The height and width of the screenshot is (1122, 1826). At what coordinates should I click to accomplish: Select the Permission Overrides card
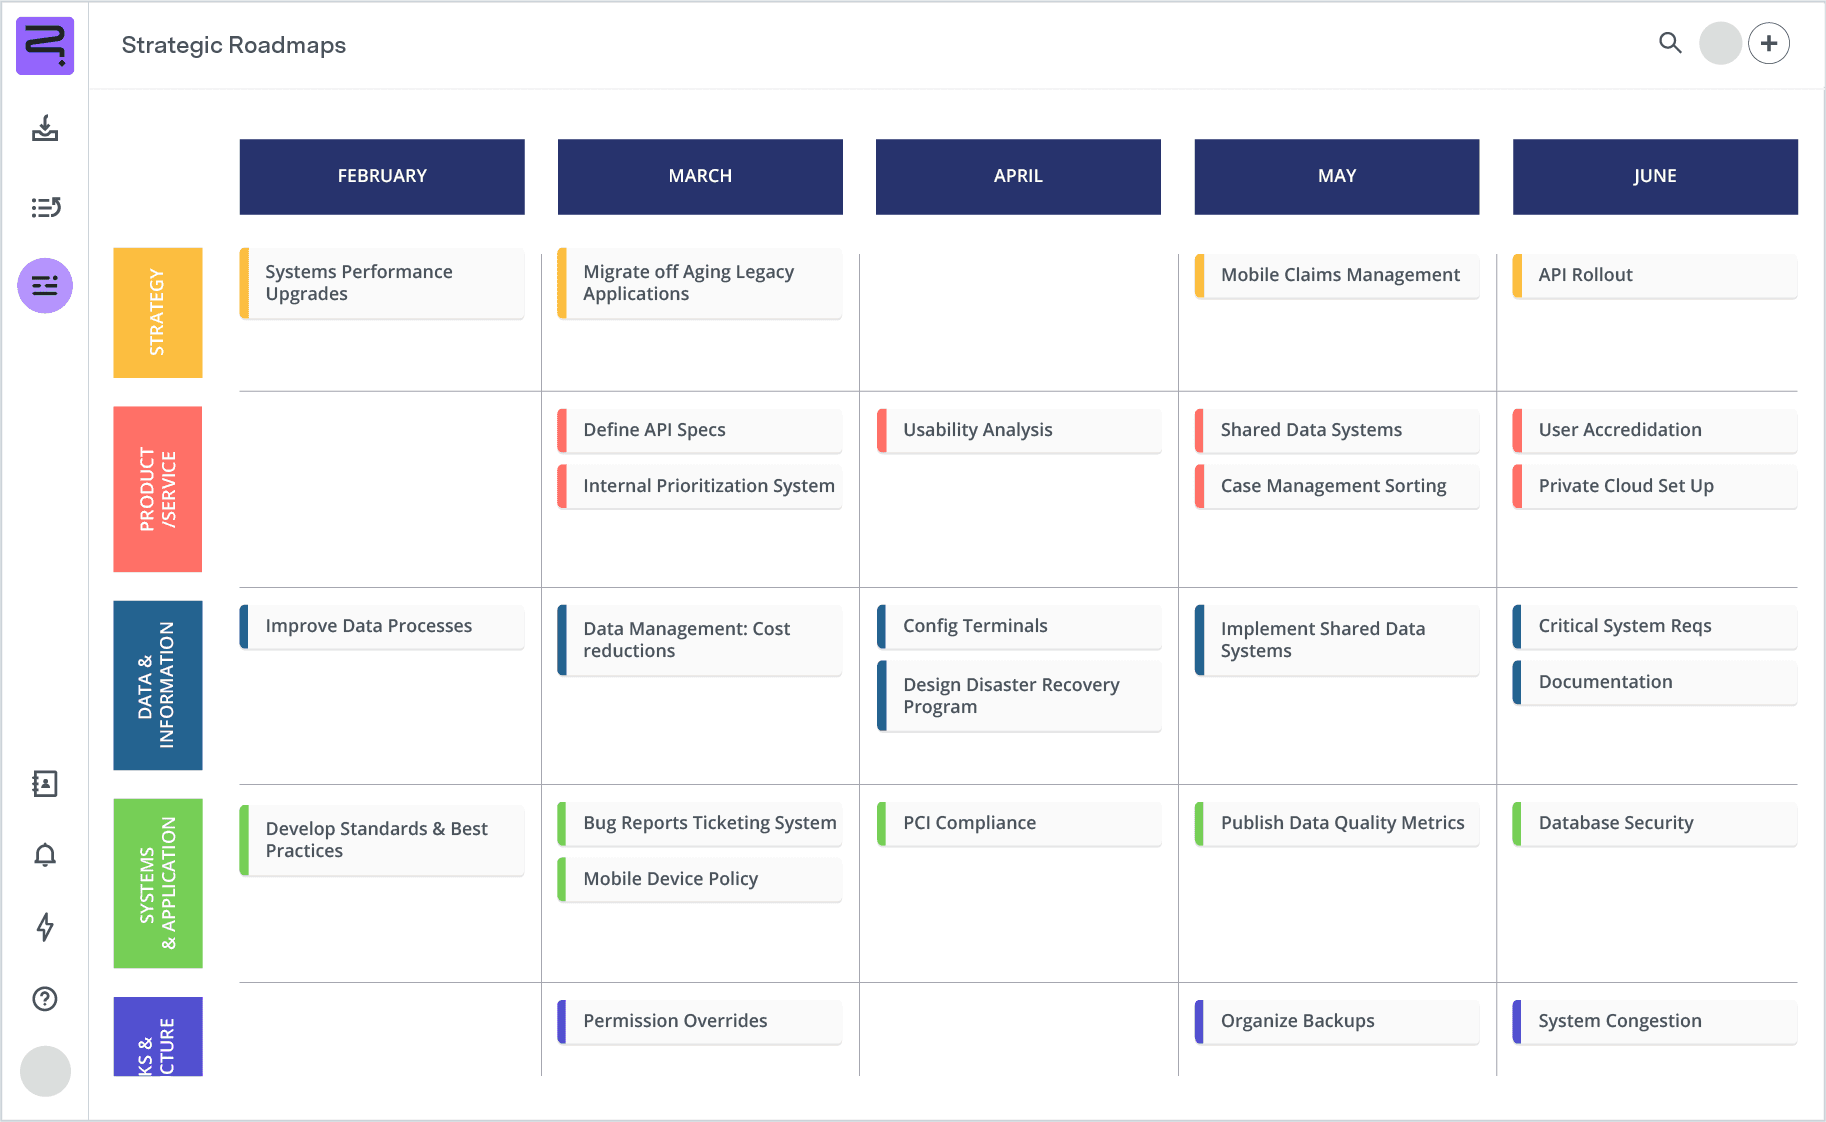click(x=699, y=1021)
